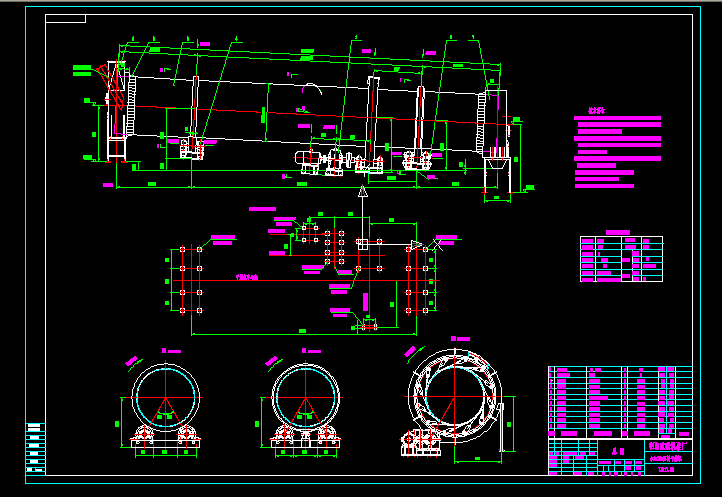Click the magenta technical notes text block
The image size is (722, 497).
(617, 150)
